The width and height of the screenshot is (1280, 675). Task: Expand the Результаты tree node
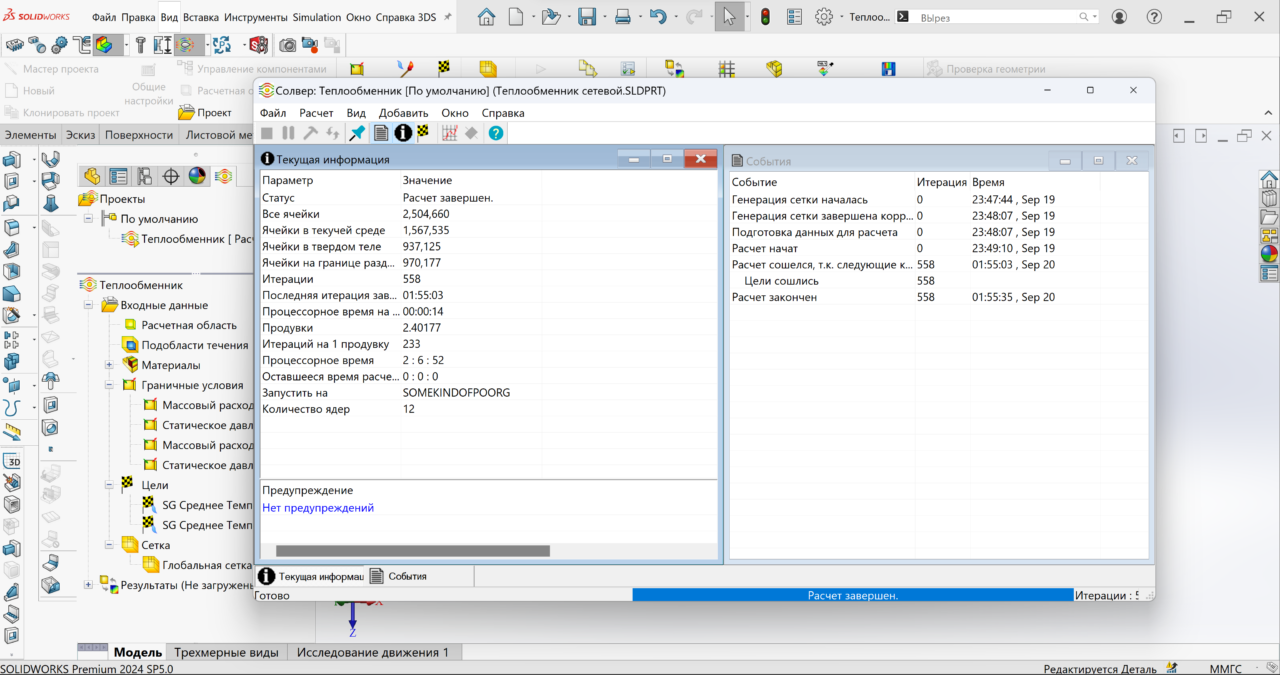coord(88,585)
